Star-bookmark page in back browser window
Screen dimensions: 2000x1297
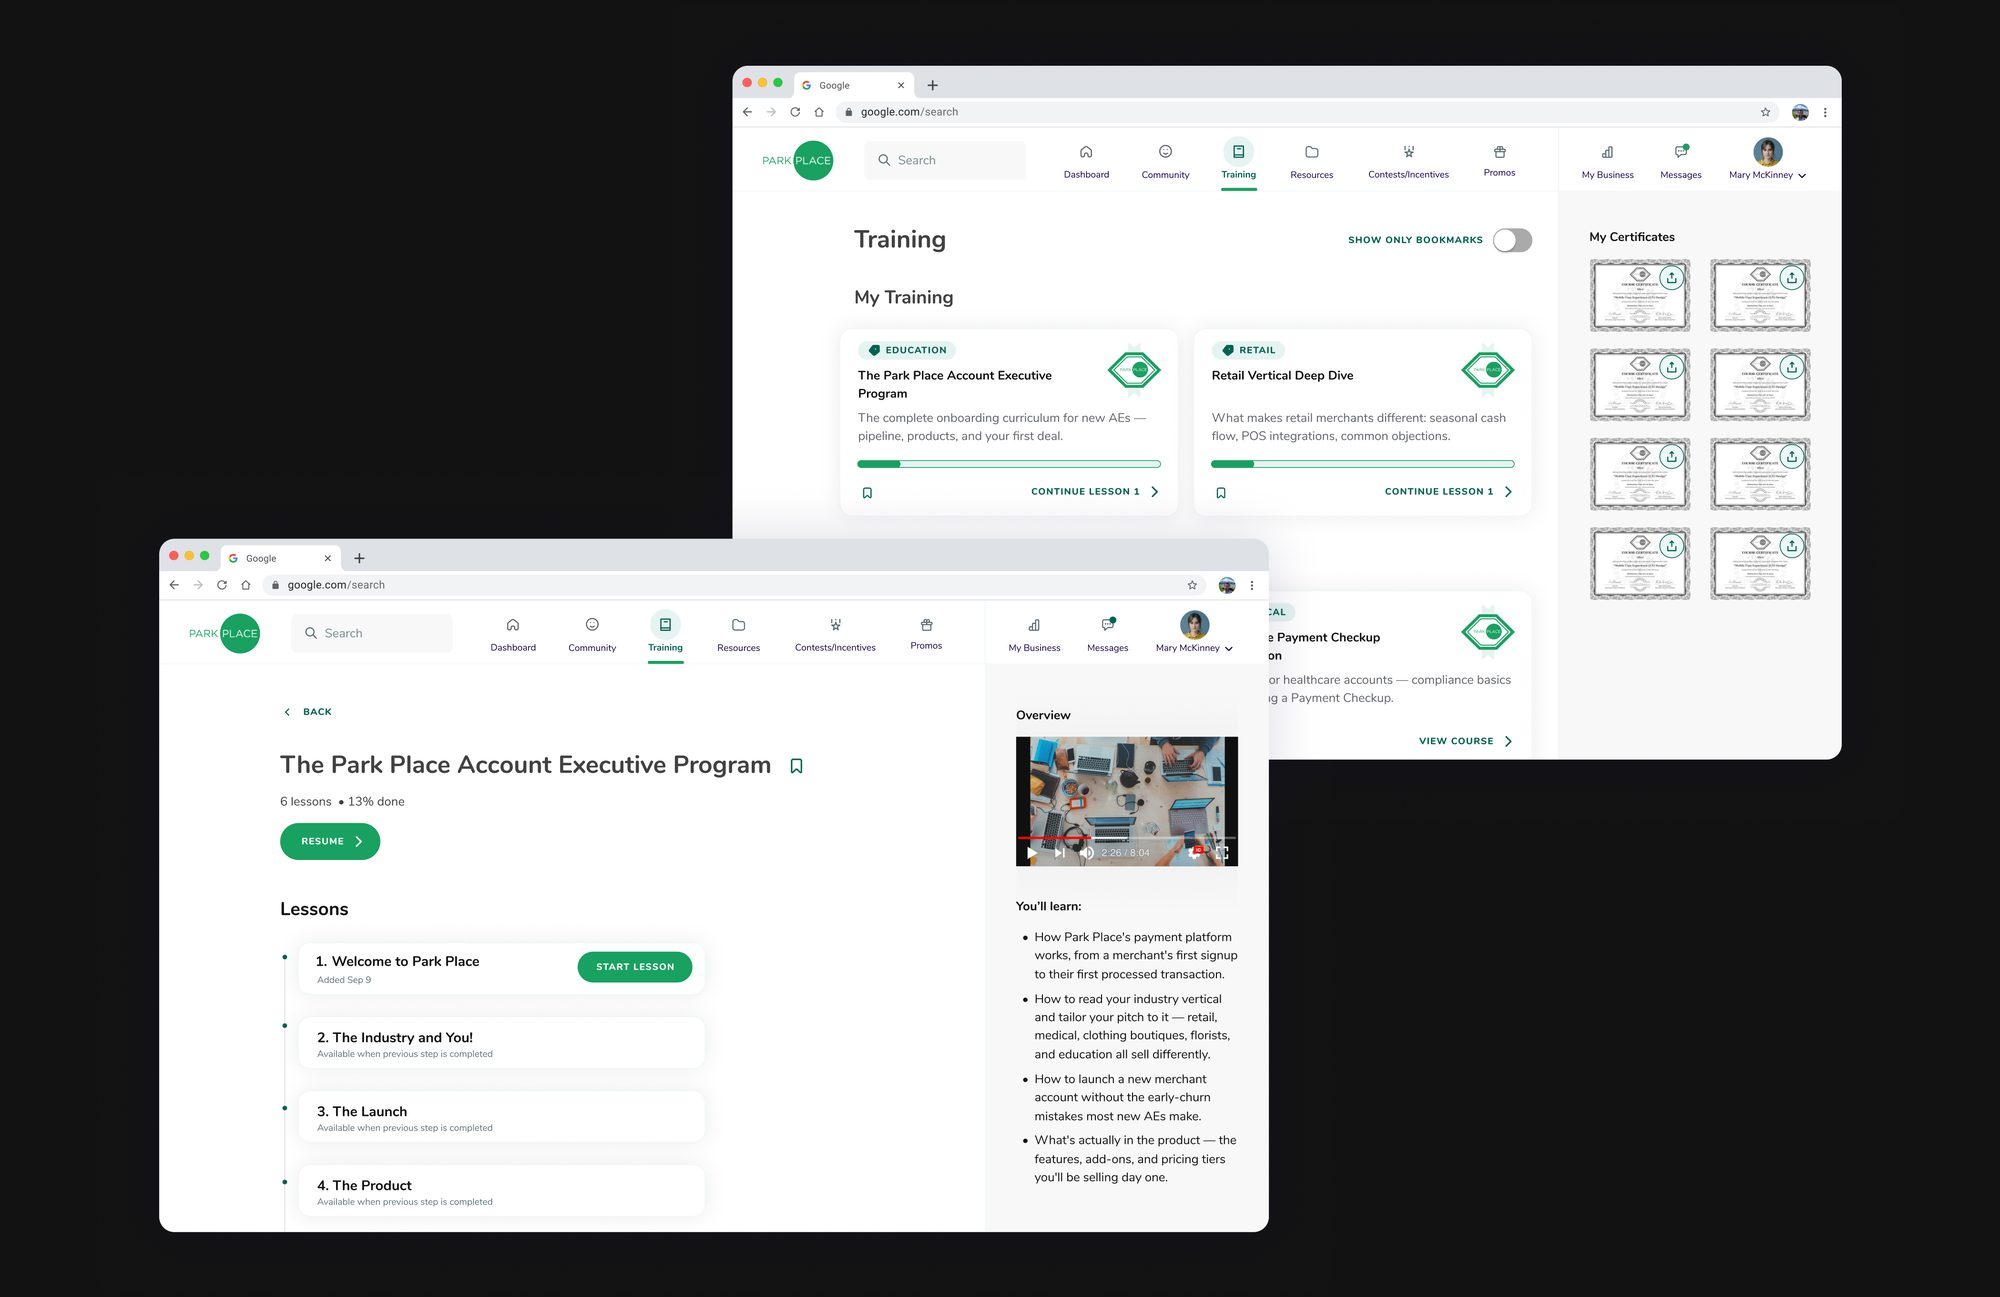pos(1765,112)
